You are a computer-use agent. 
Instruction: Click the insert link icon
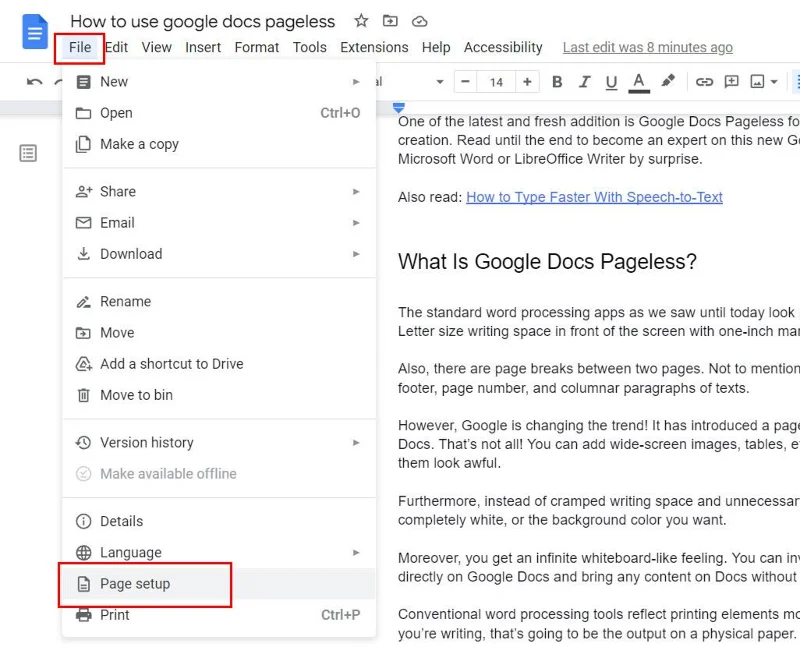click(x=704, y=82)
